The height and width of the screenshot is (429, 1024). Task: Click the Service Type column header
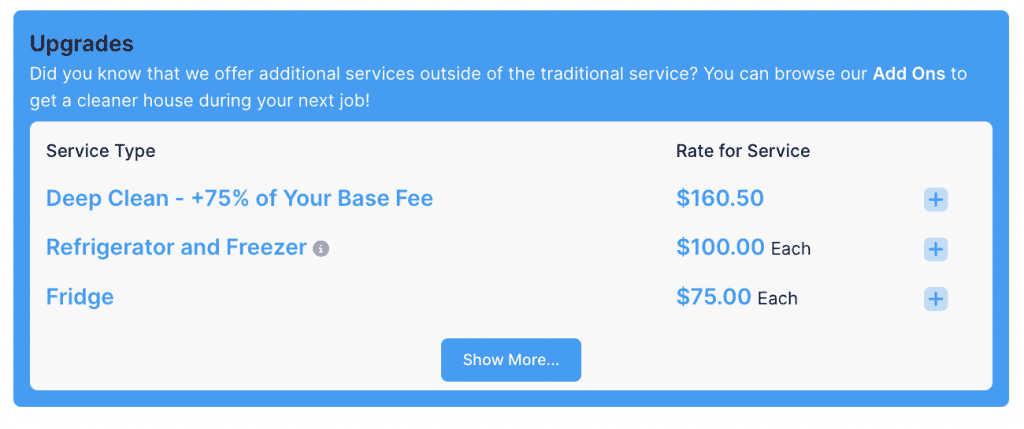[101, 151]
